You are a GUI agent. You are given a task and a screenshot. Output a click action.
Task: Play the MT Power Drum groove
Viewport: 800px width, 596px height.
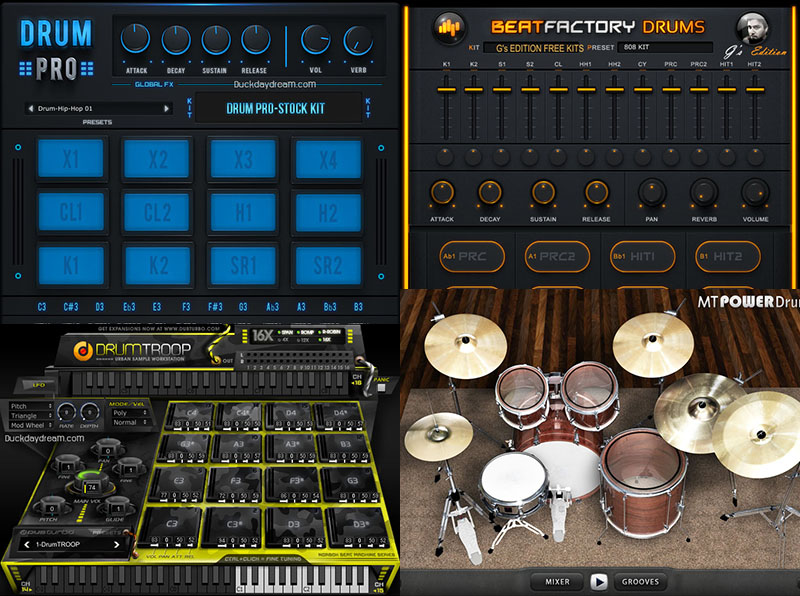pos(599,582)
